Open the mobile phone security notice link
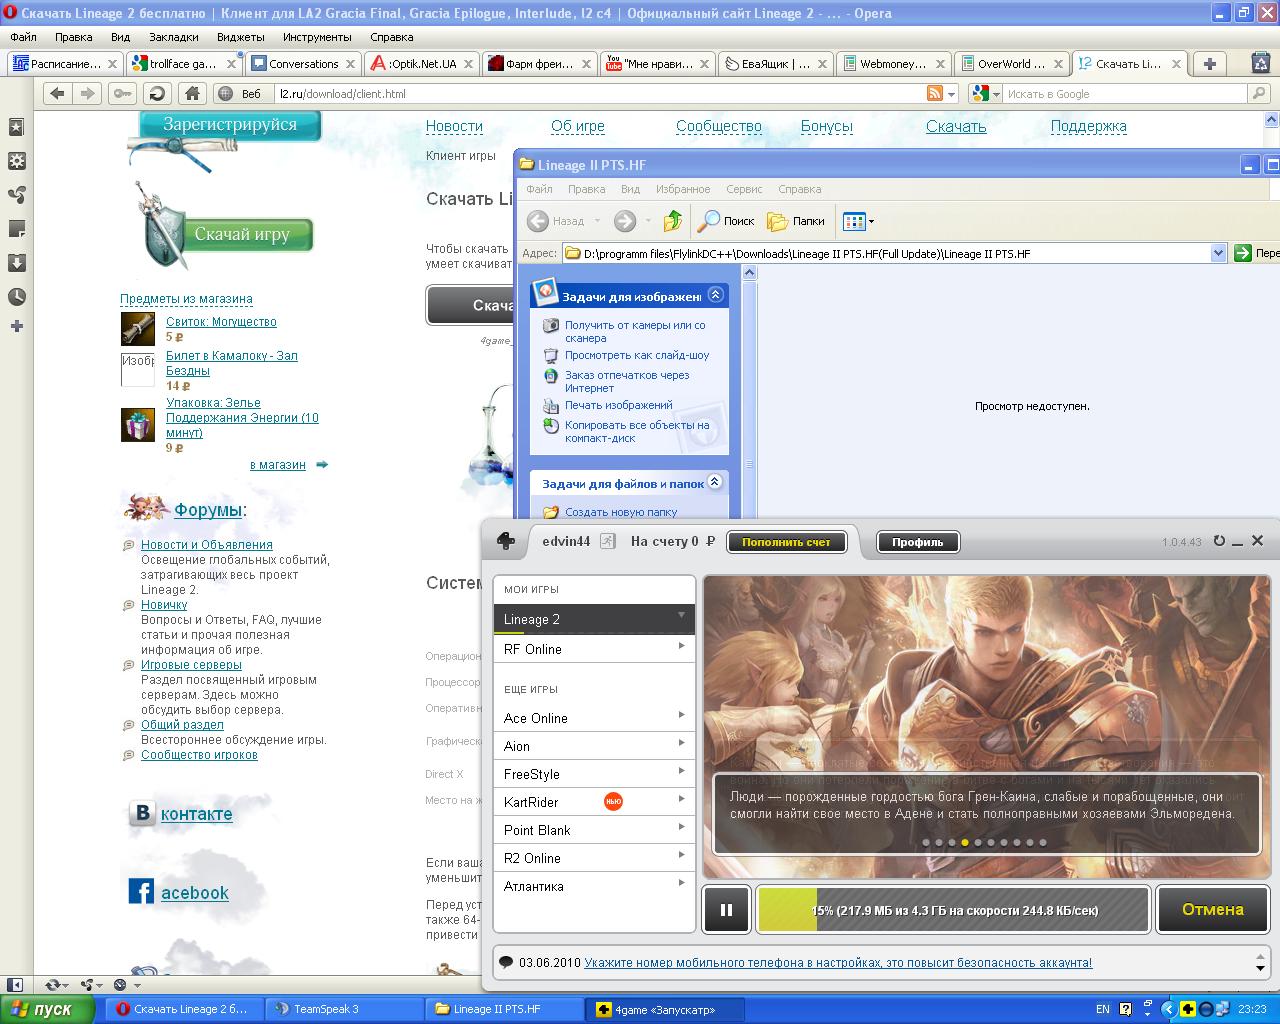Viewport: 1280px width, 1024px height. (838, 963)
